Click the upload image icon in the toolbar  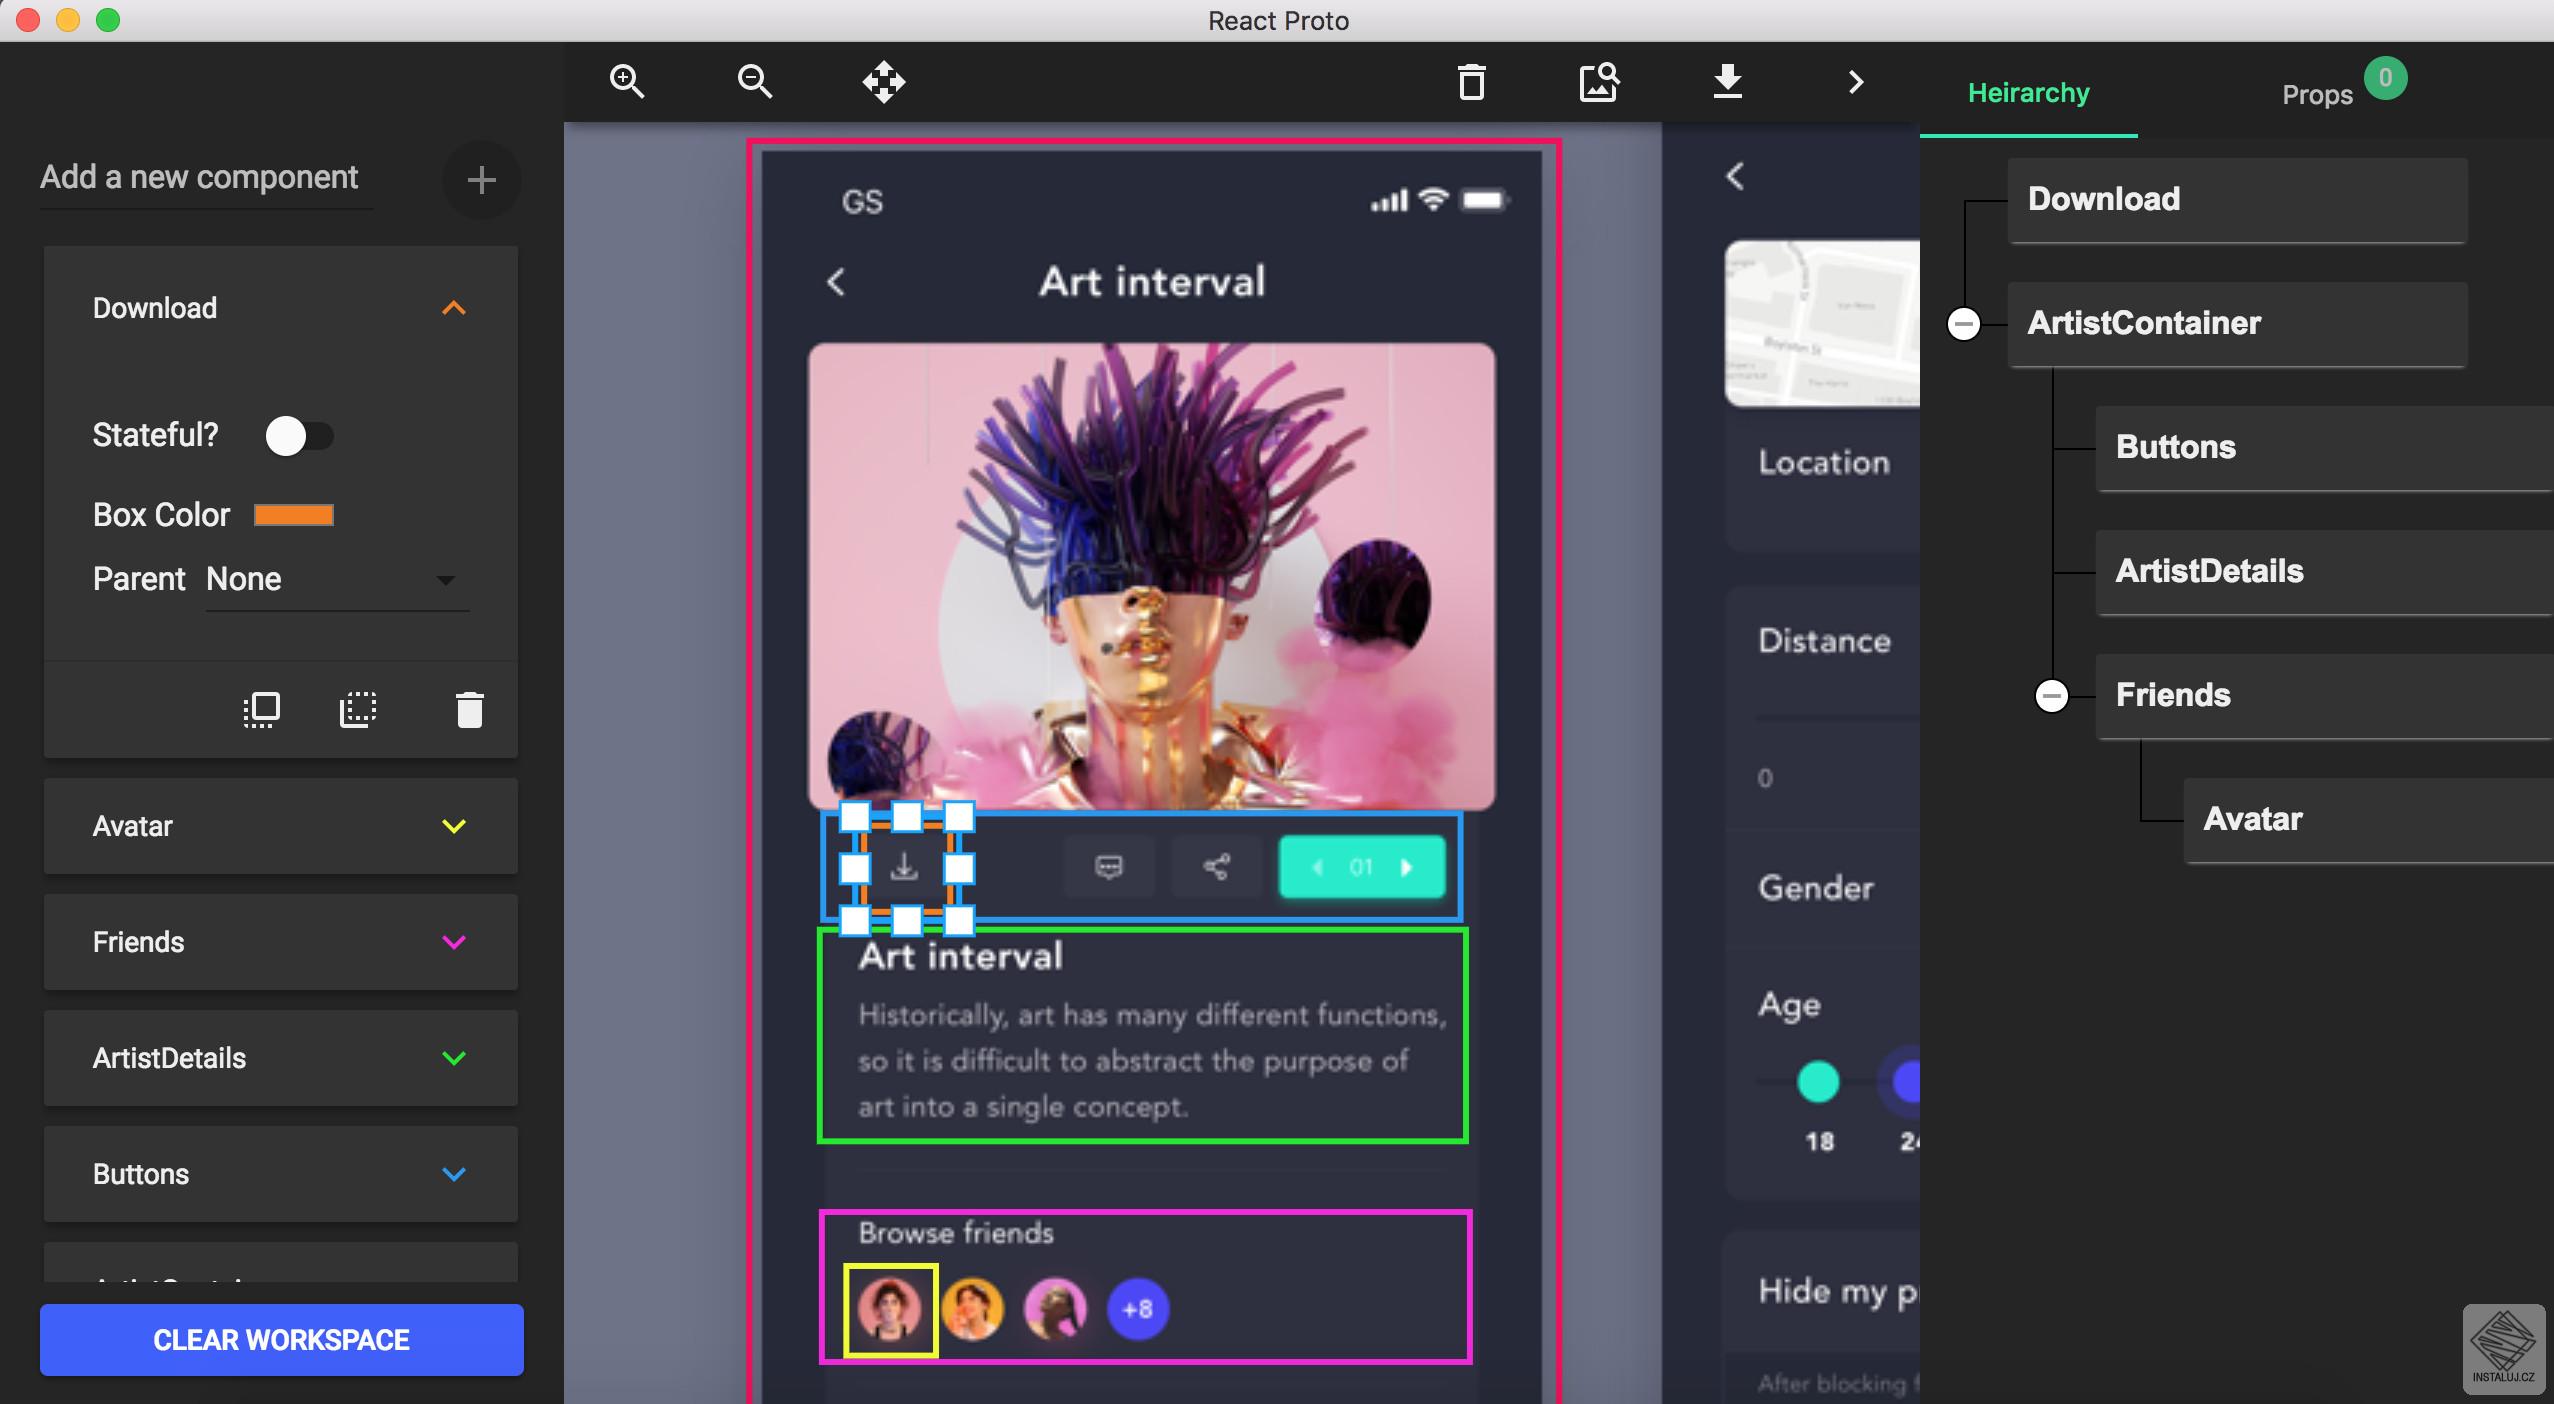coord(1598,83)
